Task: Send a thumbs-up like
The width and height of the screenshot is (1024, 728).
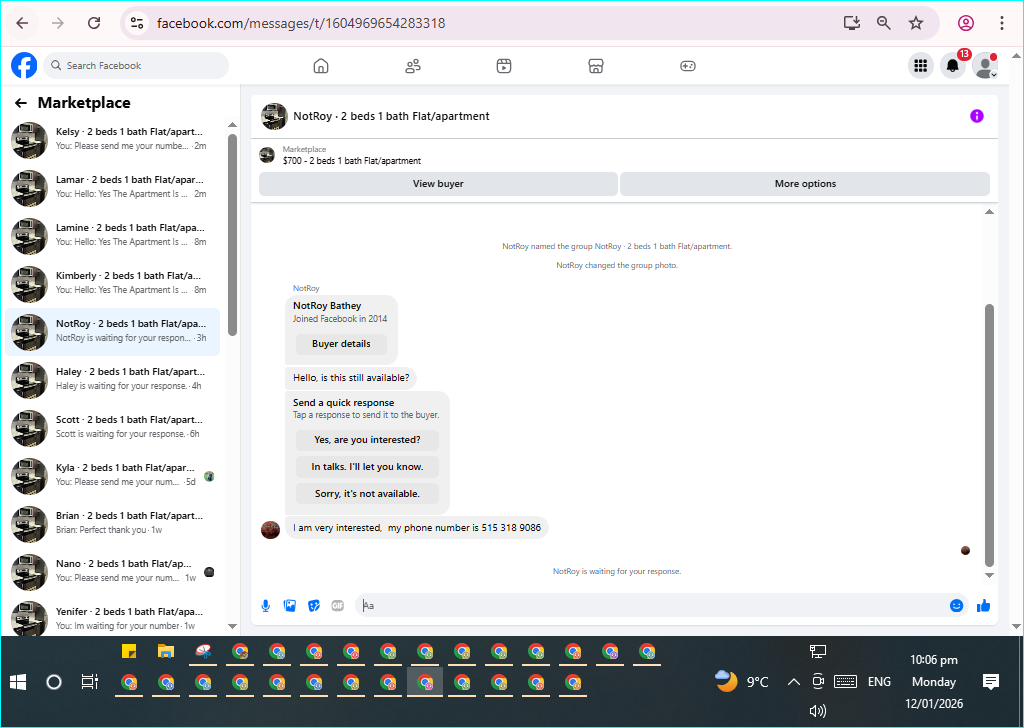Action: pos(984,606)
